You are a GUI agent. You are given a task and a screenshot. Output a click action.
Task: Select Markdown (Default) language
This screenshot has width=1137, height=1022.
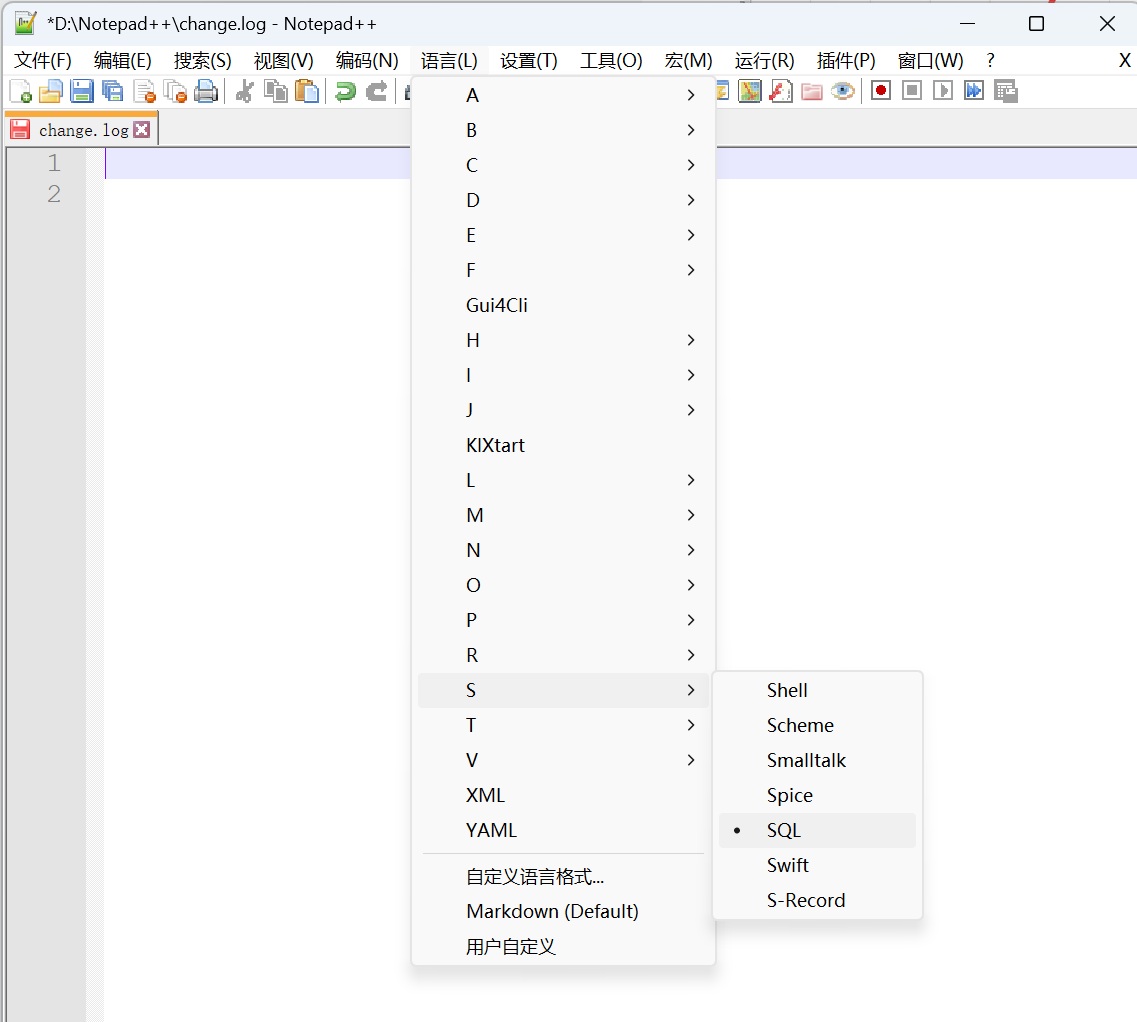pos(553,911)
